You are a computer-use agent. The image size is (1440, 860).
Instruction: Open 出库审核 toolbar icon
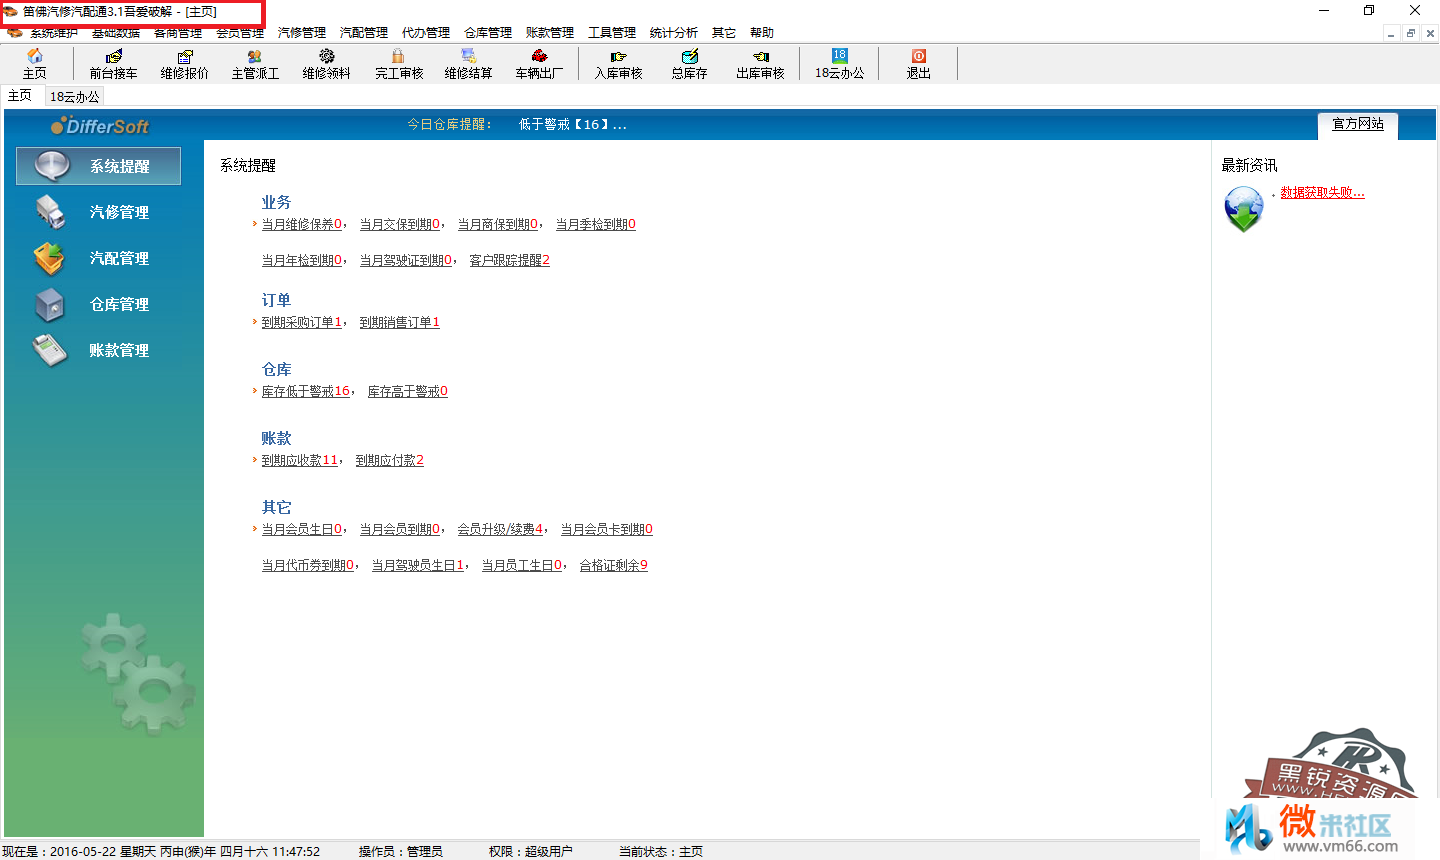(x=760, y=64)
